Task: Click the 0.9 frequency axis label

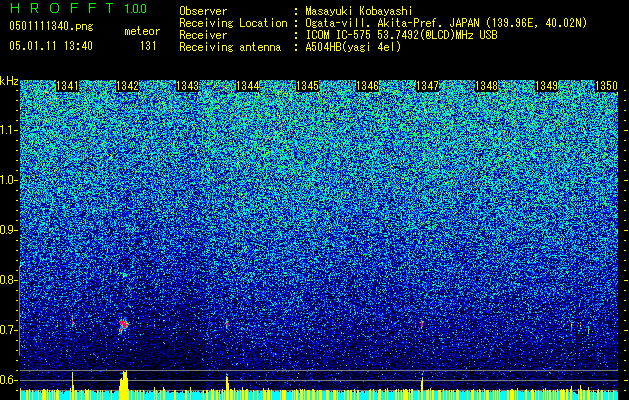Action: [8, 230]
